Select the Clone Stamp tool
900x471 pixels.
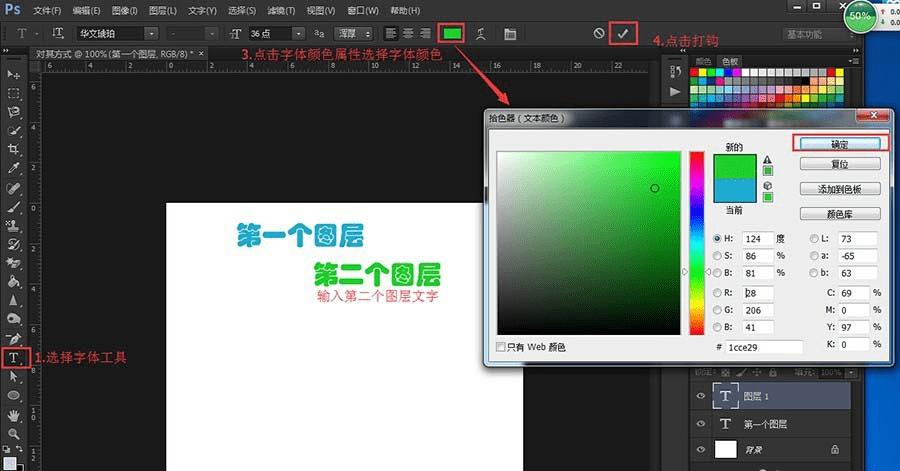click(14, 225)
